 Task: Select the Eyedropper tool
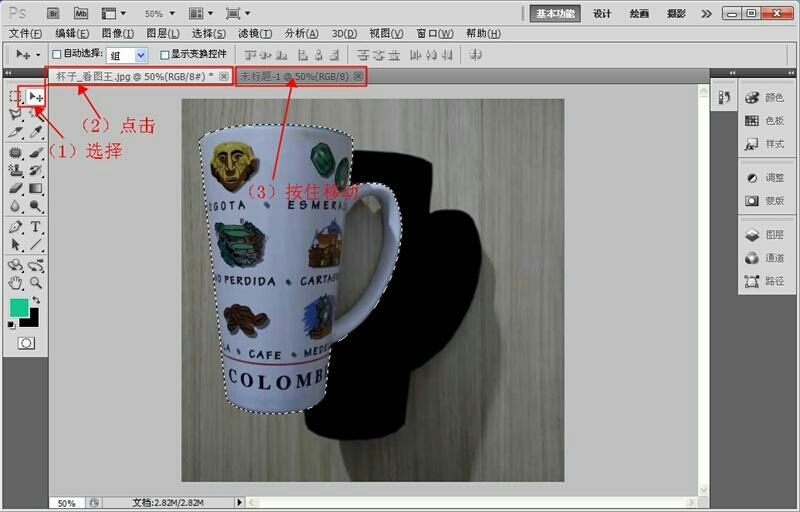click(35, 132)
